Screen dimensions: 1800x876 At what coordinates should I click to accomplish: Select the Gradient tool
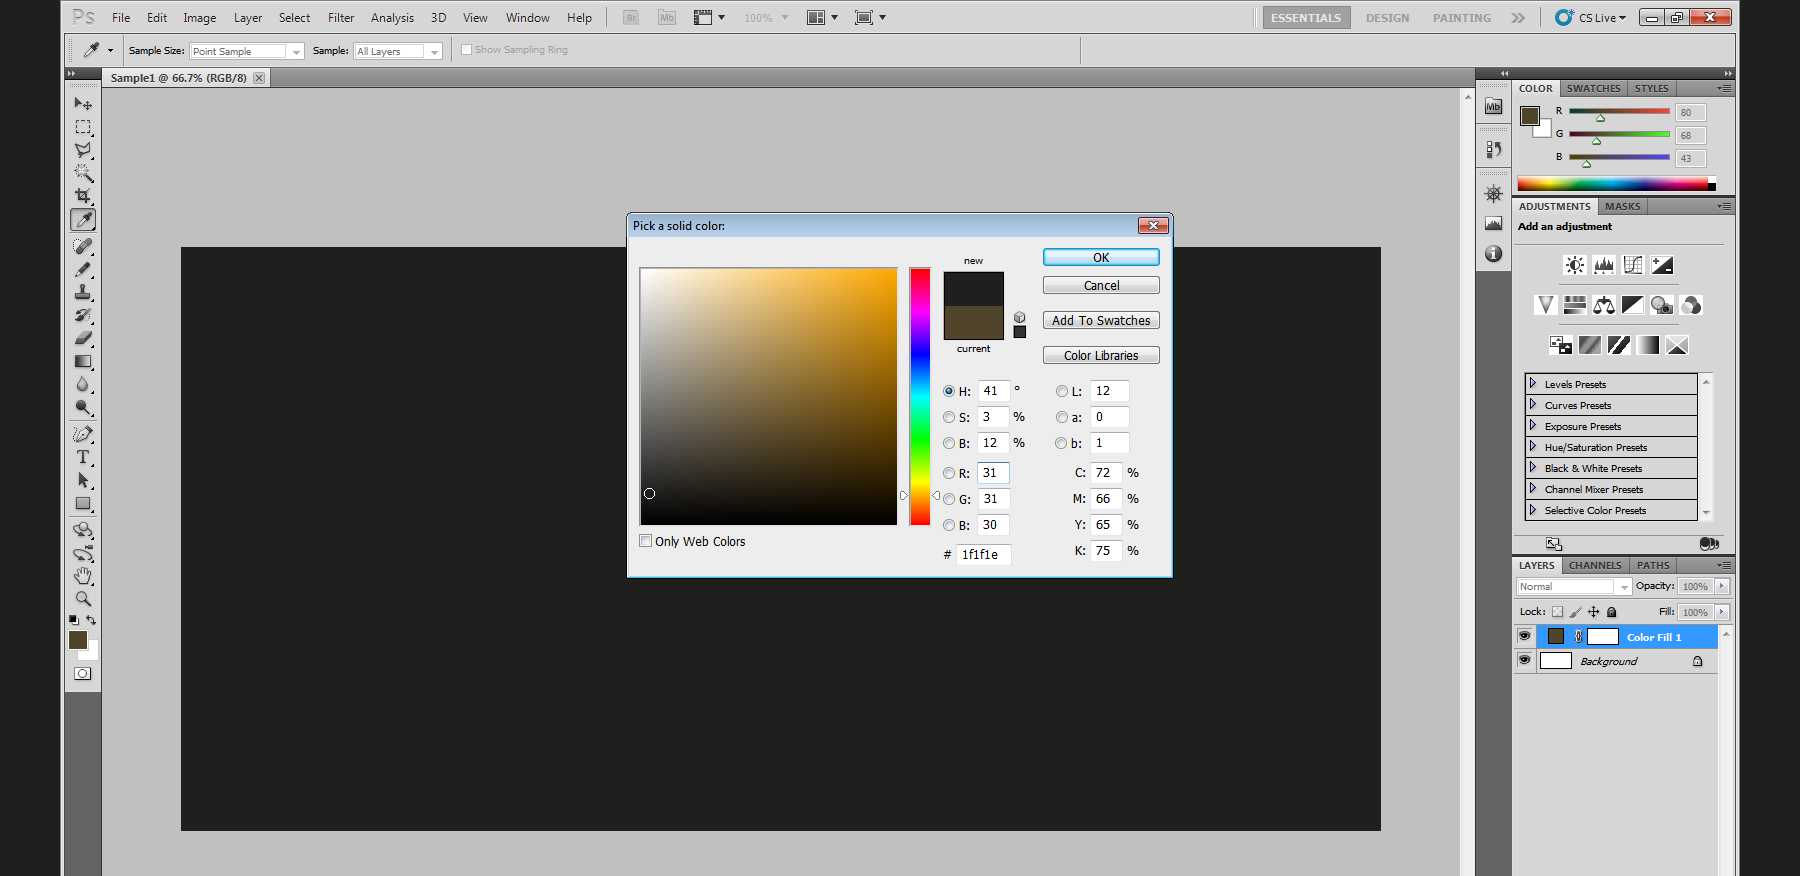[83, 361]
